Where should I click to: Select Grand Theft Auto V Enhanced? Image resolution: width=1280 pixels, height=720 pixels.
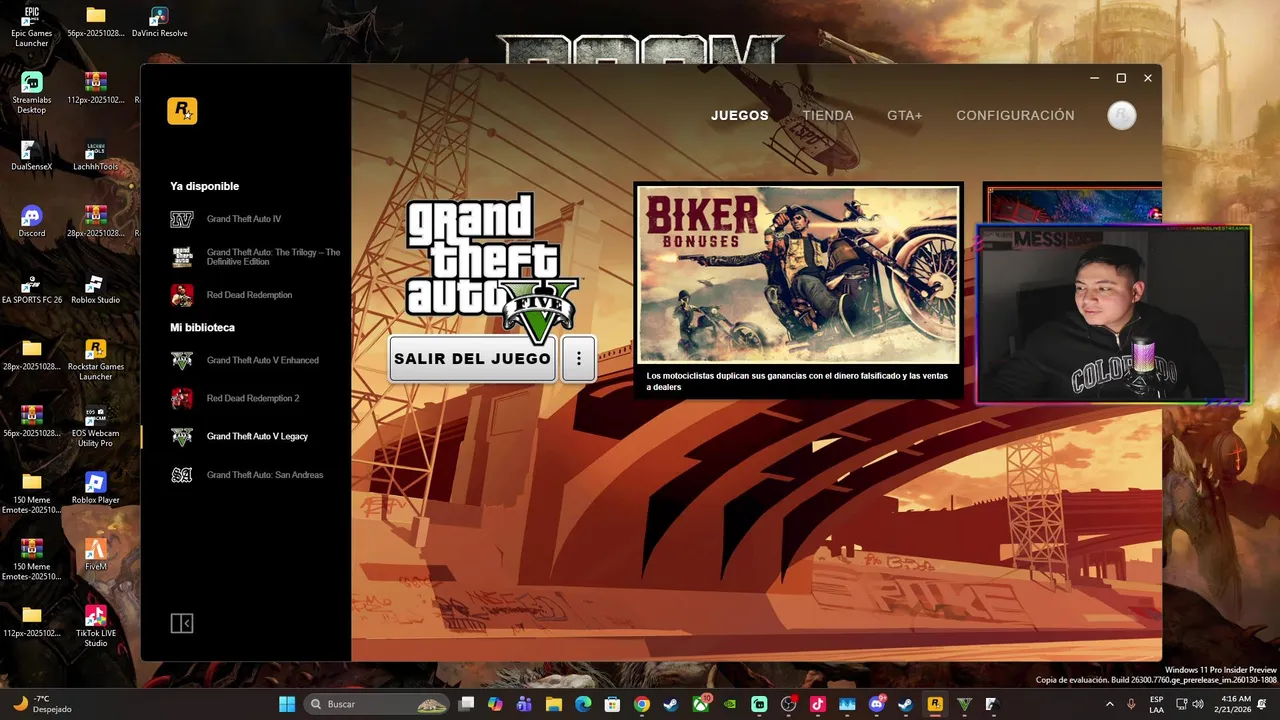[x=245, y=360]
